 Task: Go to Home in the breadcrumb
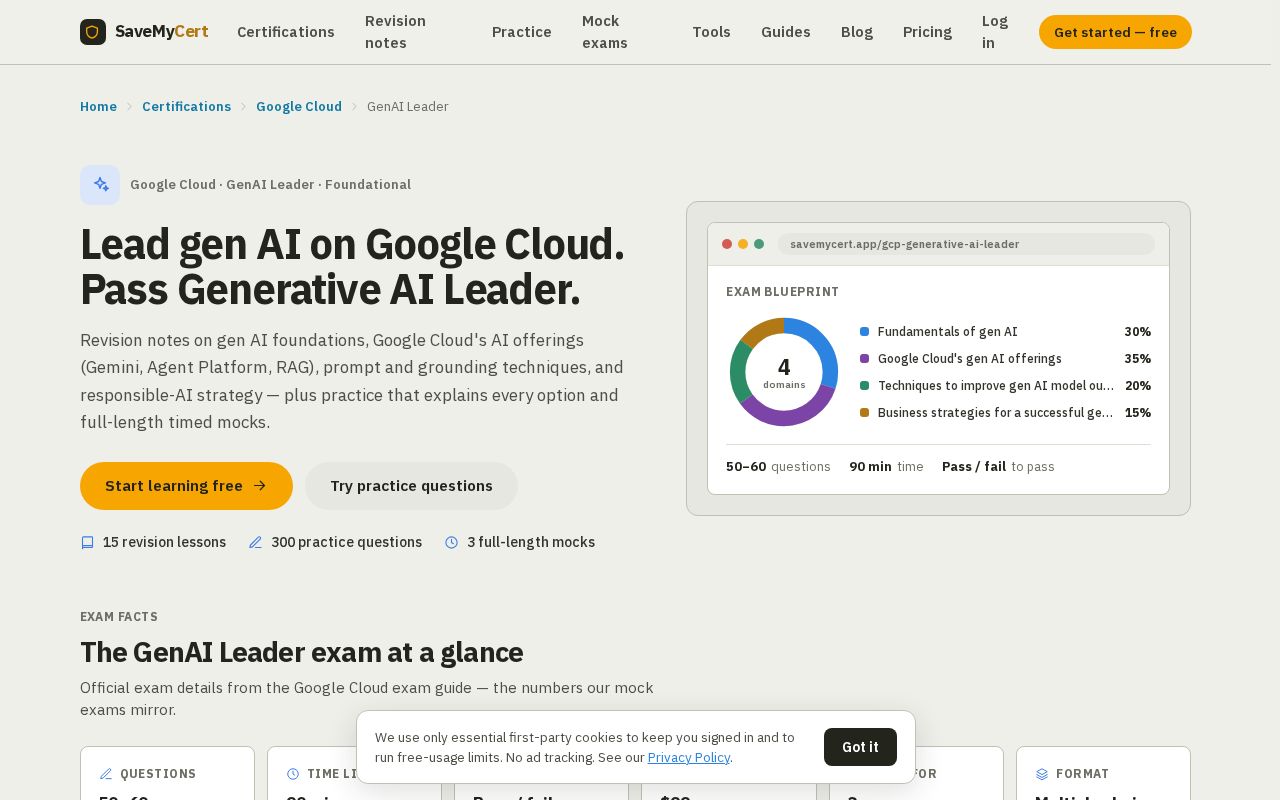coord(98,107)
